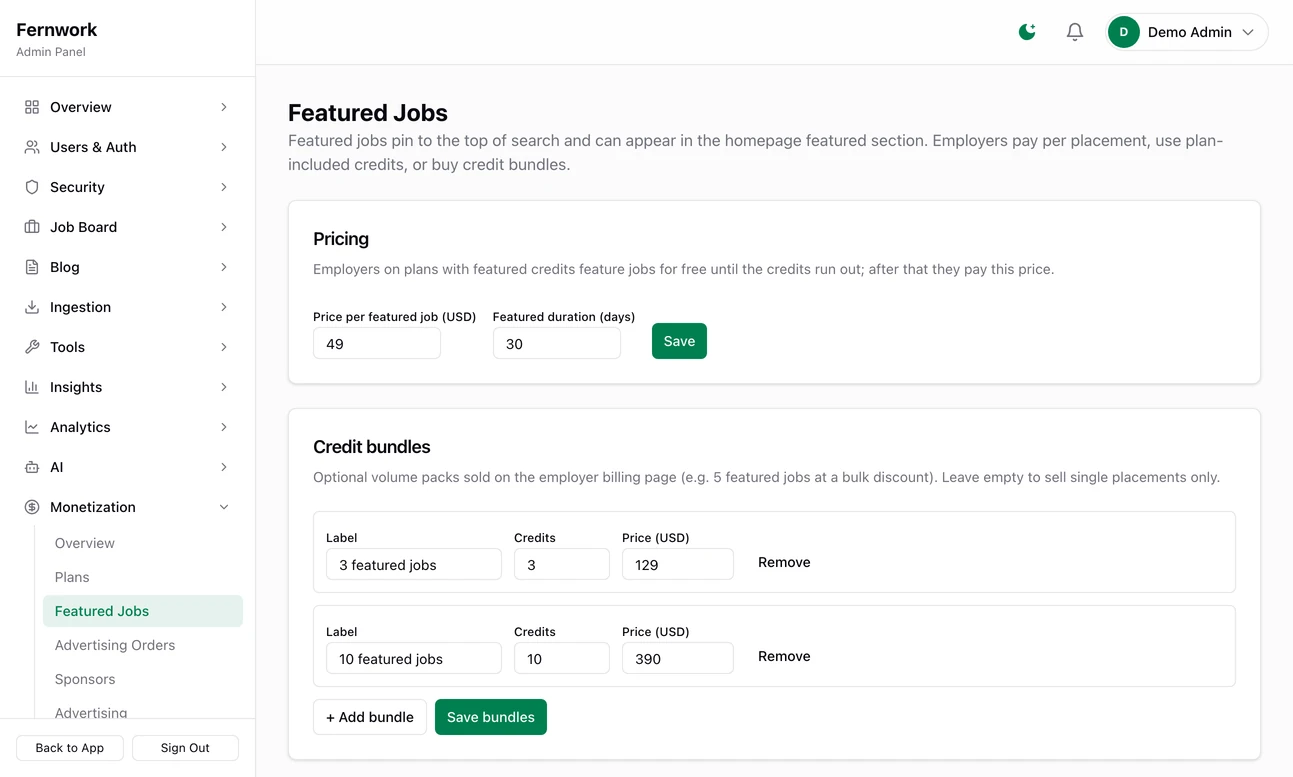Open the Demo Admin account dropdown

pyautogui.click(x=1187, y=32)
